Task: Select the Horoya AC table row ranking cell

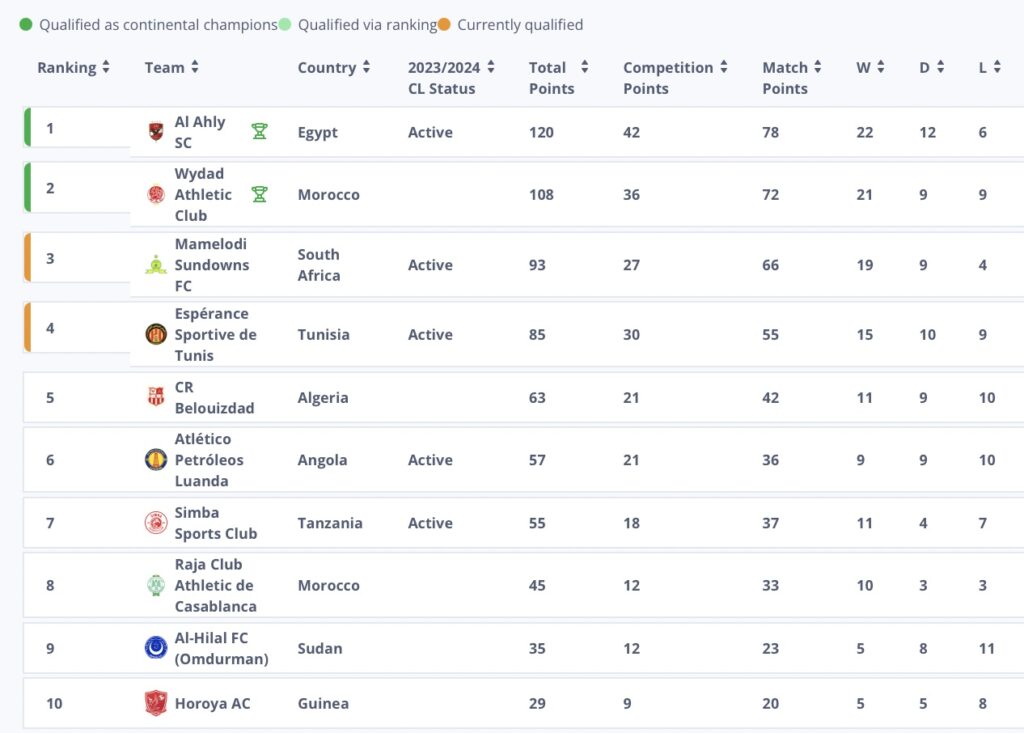Action: (x=54, y=703)
